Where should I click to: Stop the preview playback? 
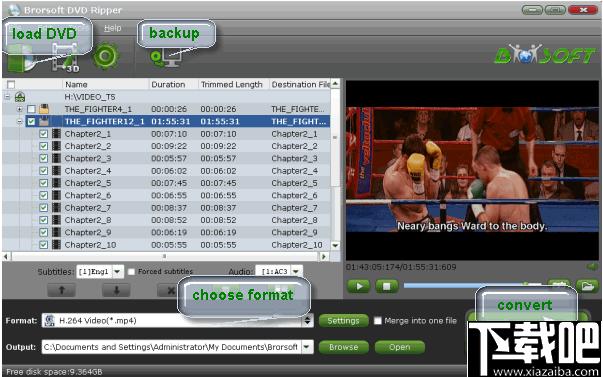[x=388, y=286]
